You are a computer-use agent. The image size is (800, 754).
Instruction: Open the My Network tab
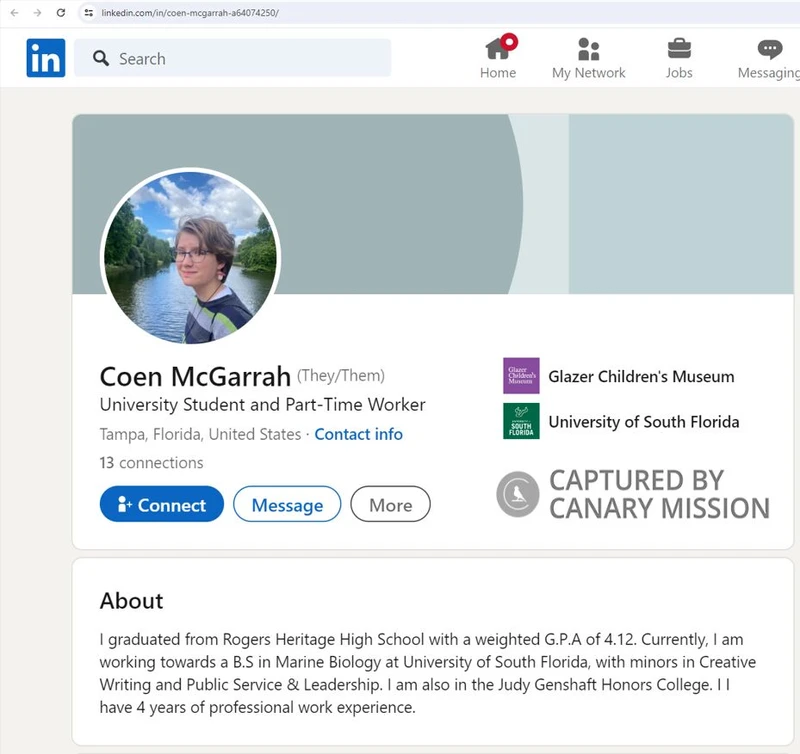[588, 58]
